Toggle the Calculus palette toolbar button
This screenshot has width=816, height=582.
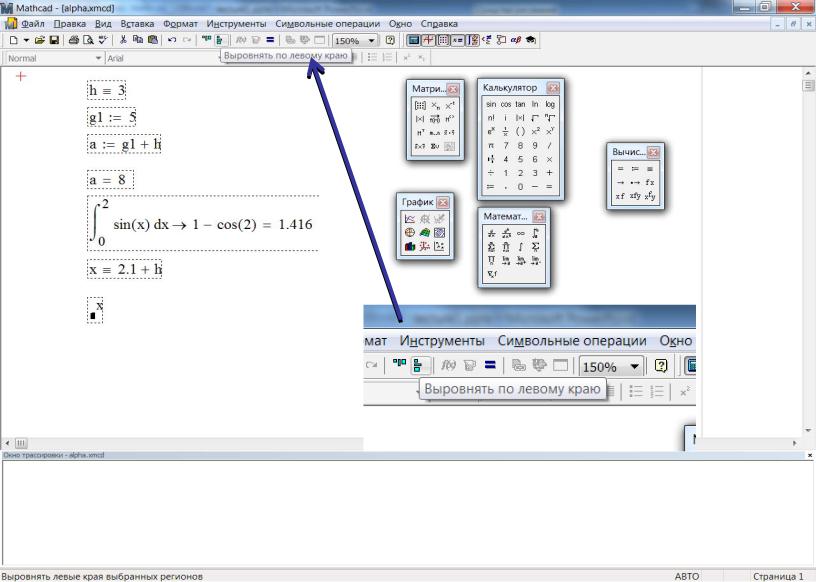coord(472,40)
